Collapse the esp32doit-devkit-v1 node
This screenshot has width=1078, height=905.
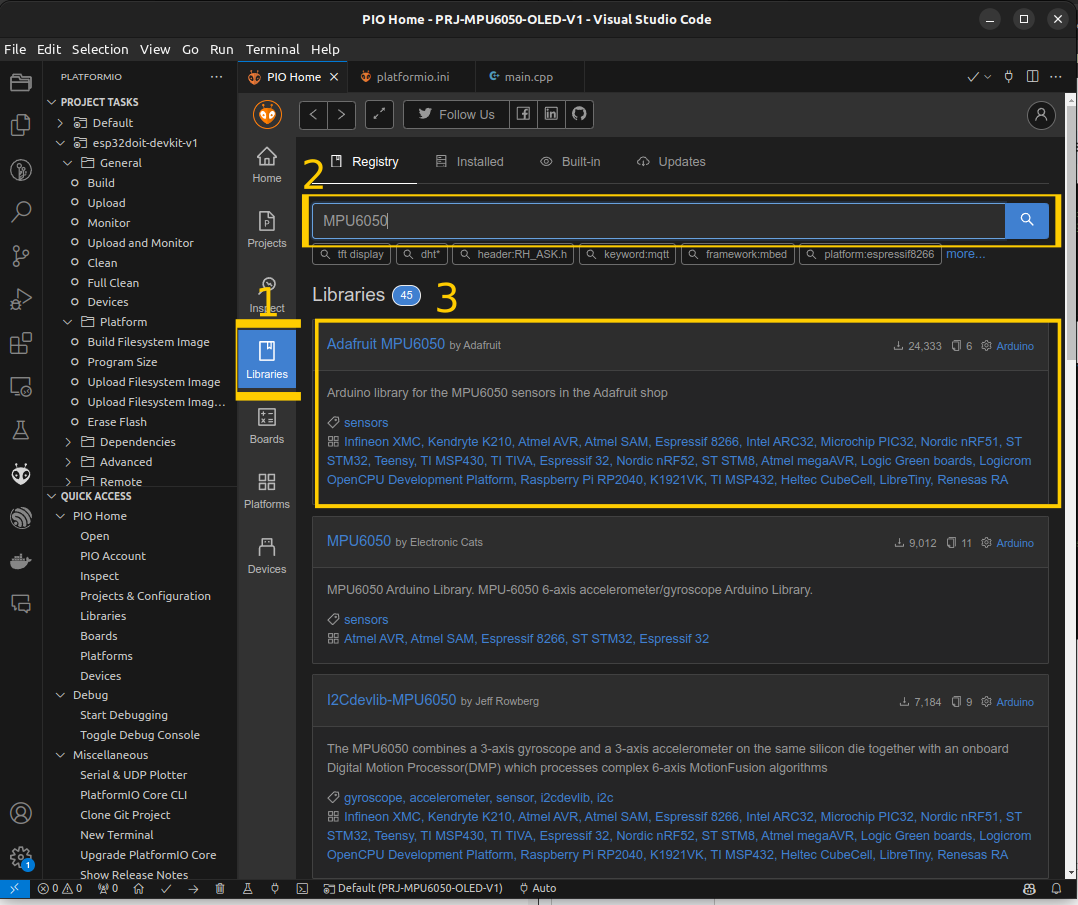click(x=60, y=143)
